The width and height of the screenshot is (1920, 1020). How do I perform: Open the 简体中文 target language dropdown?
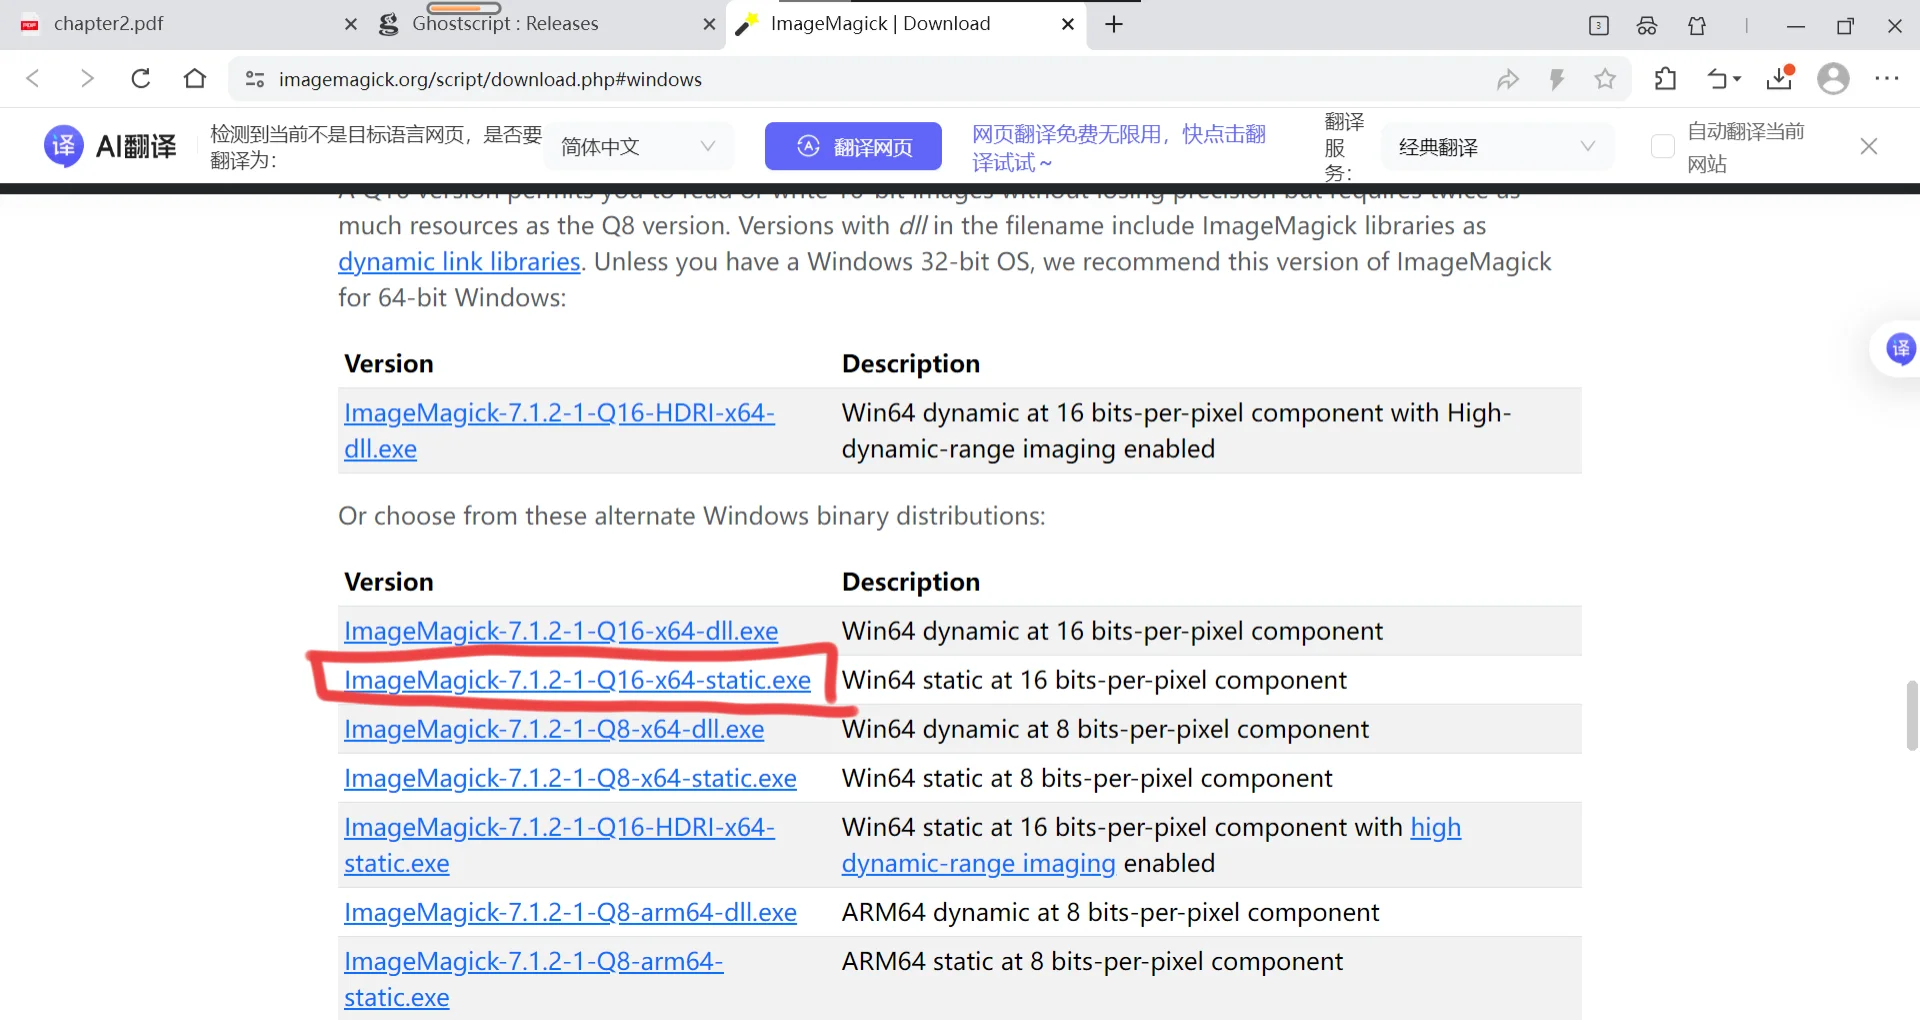(x=639, y=147)
